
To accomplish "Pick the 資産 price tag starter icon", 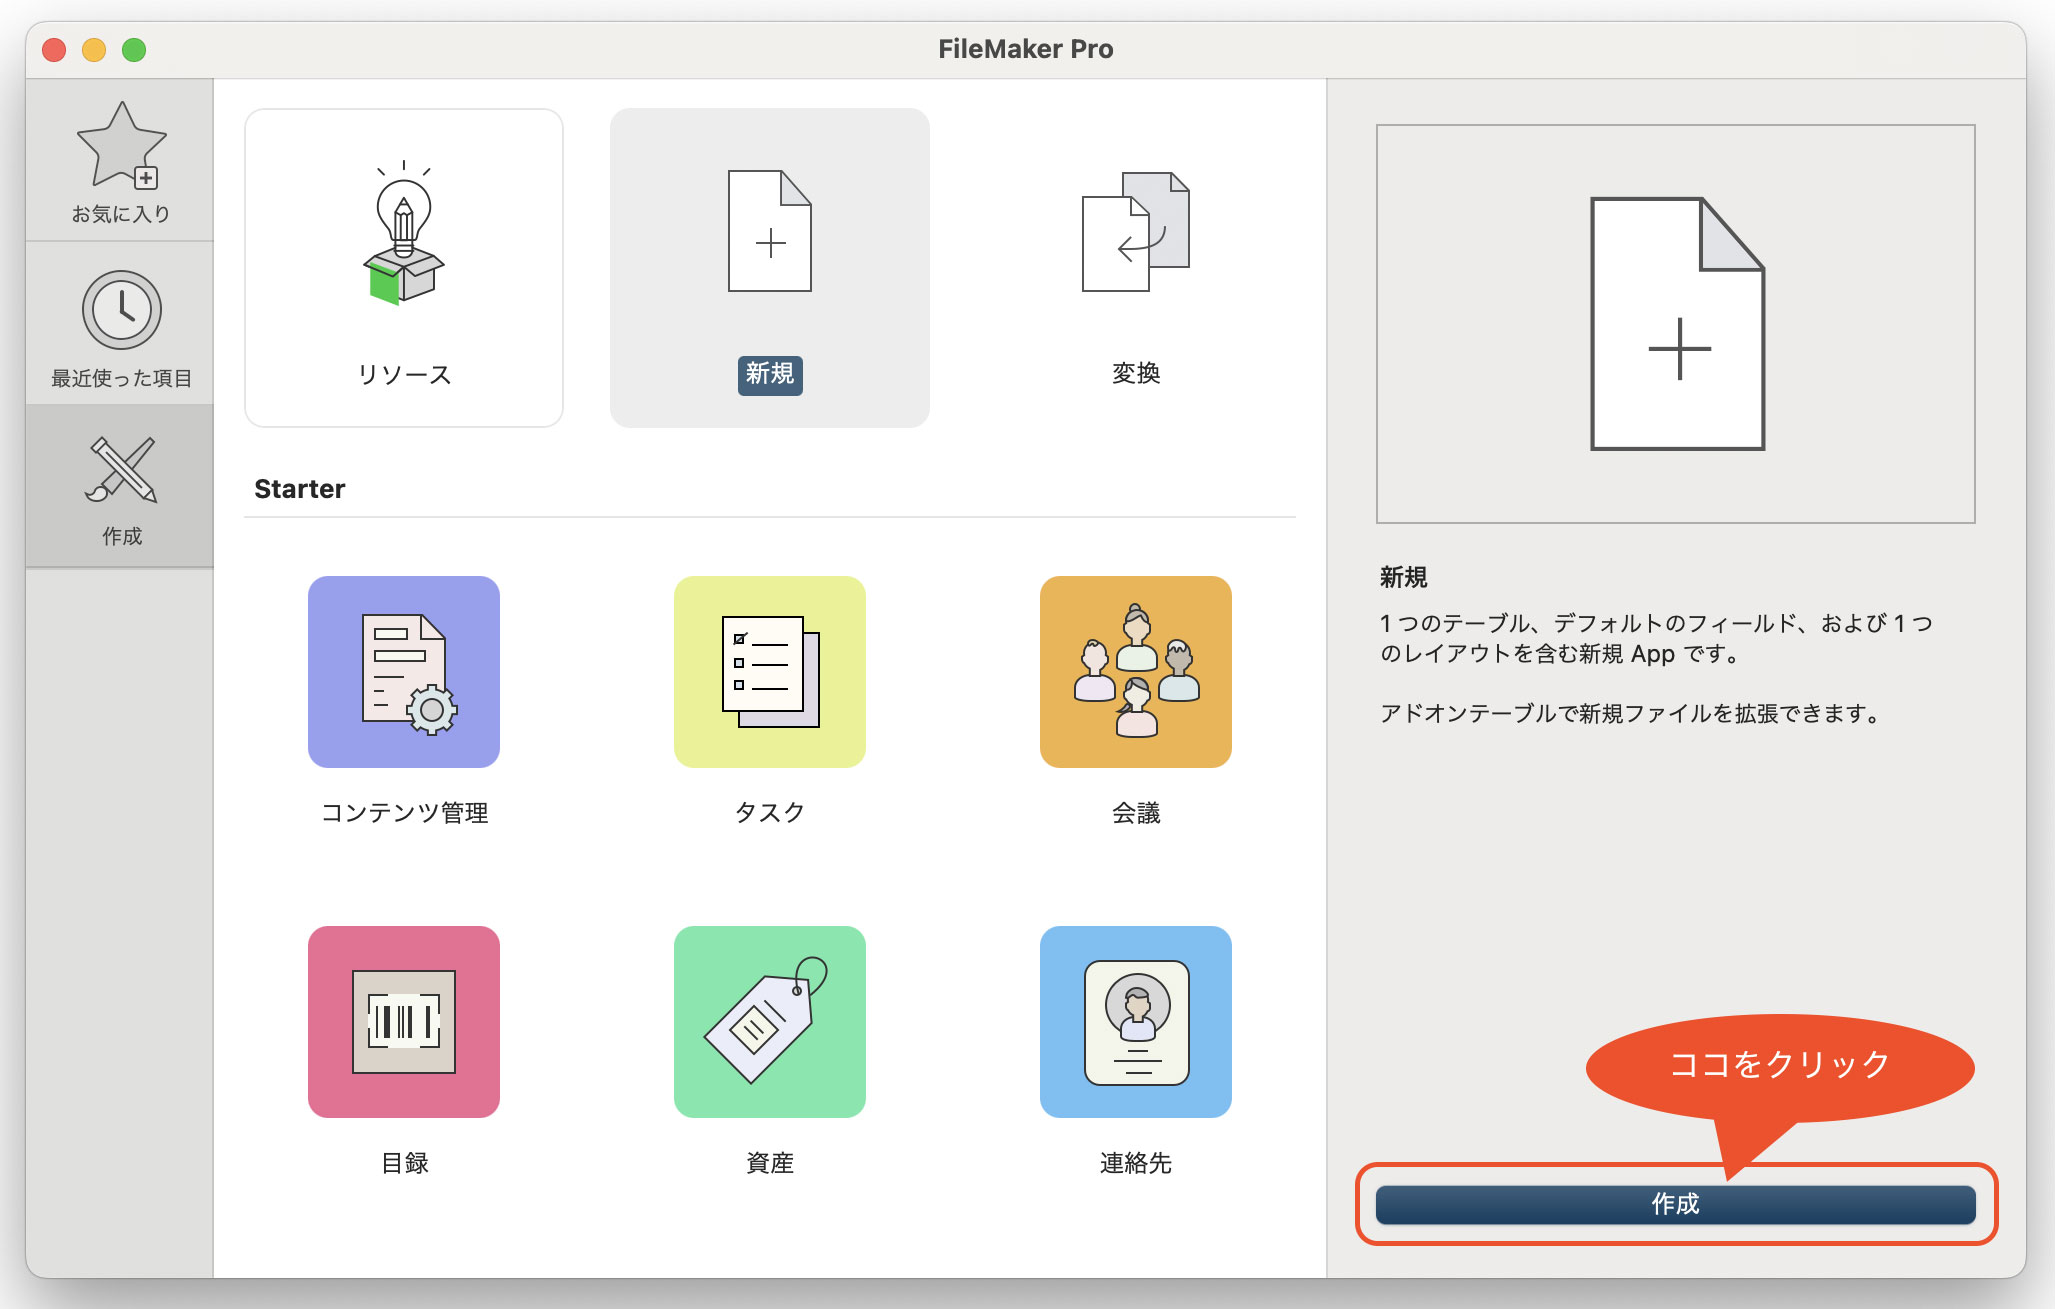I will (x=770, y=1022).
